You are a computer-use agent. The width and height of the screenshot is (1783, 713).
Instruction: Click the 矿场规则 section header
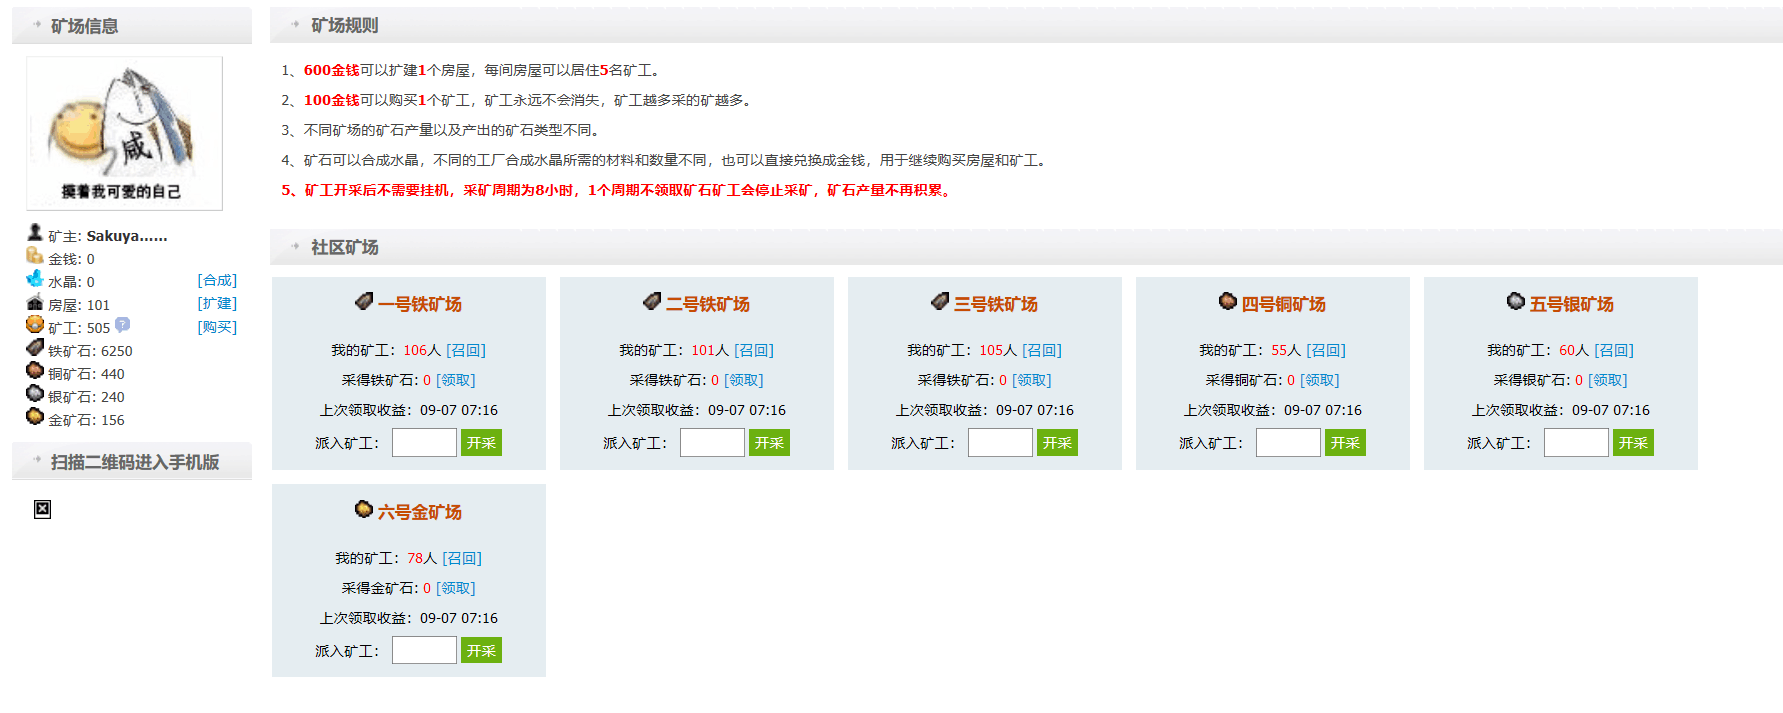click(x=1026, y=25)
